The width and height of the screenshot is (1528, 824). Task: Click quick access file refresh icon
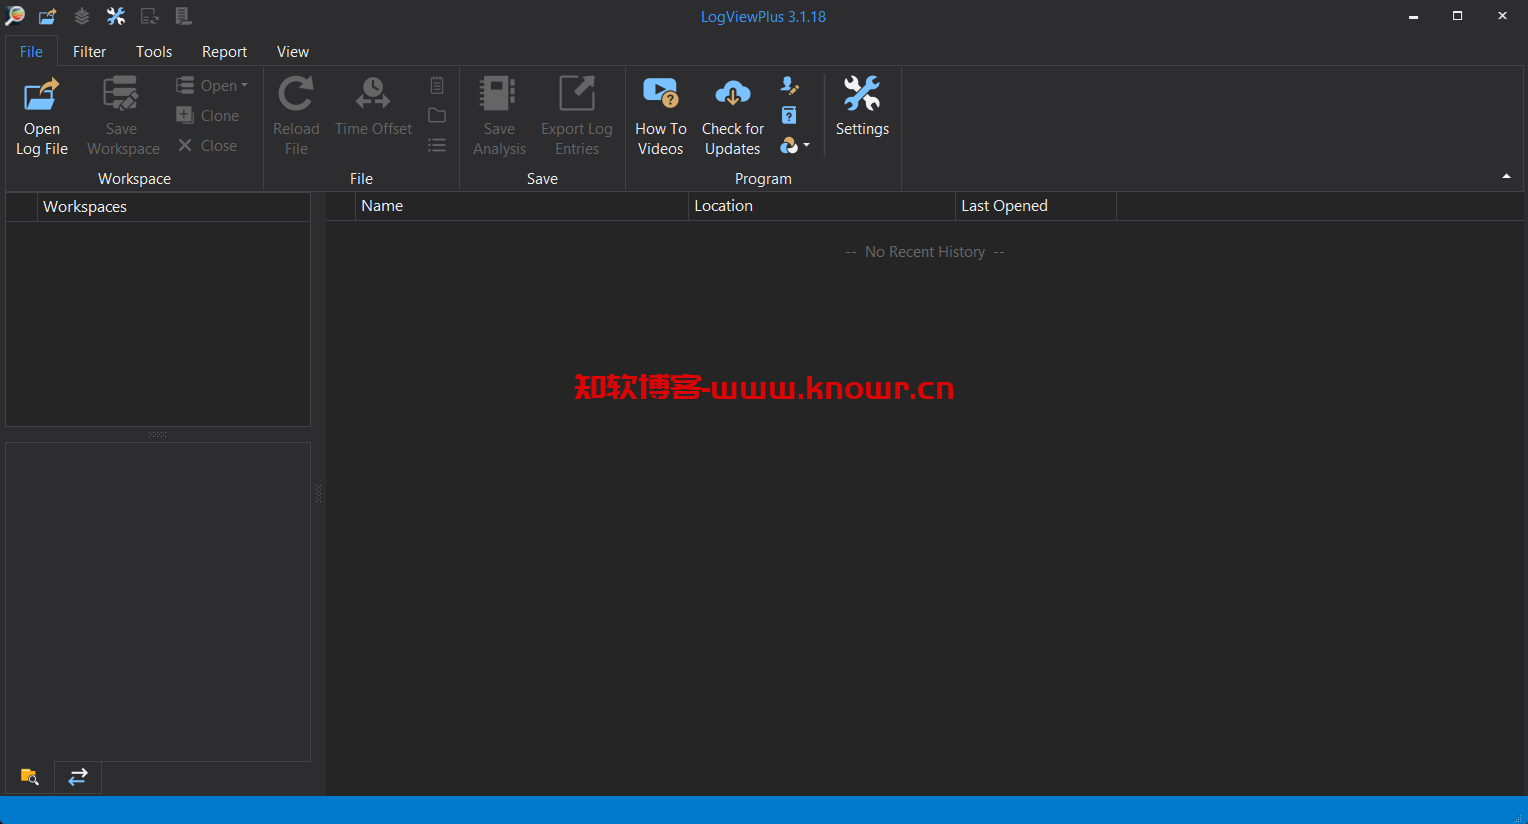click(150, 16)
